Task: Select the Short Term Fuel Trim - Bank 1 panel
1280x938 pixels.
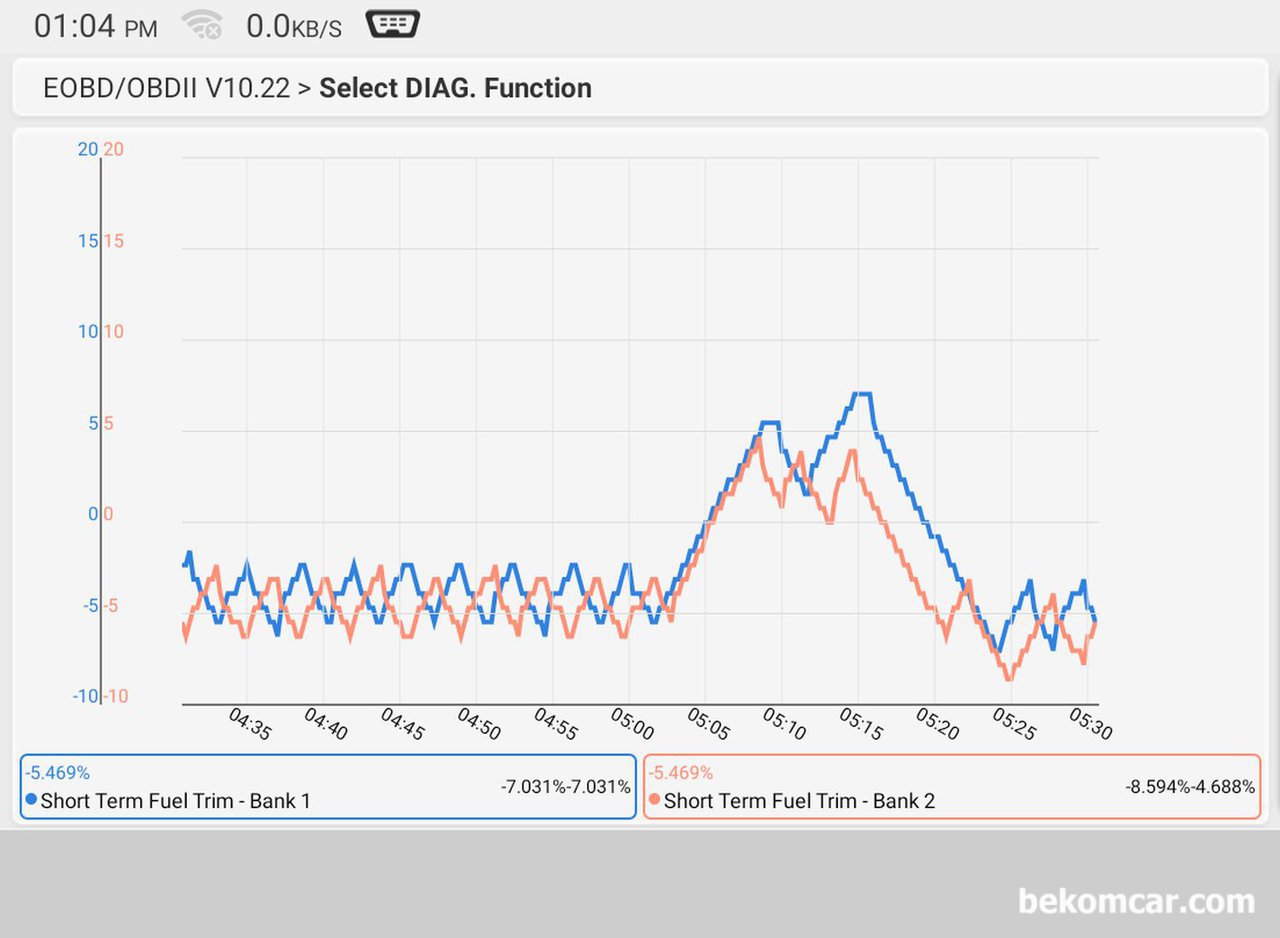Action: click(x=328, y=787)
